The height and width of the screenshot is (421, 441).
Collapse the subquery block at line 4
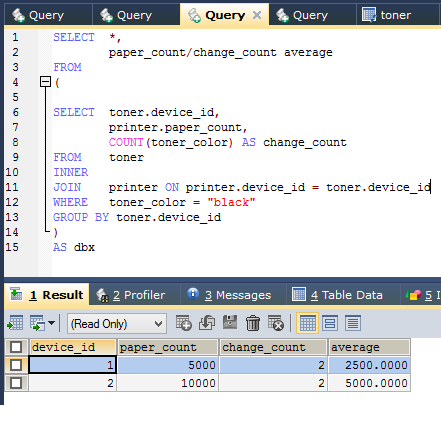45,82
